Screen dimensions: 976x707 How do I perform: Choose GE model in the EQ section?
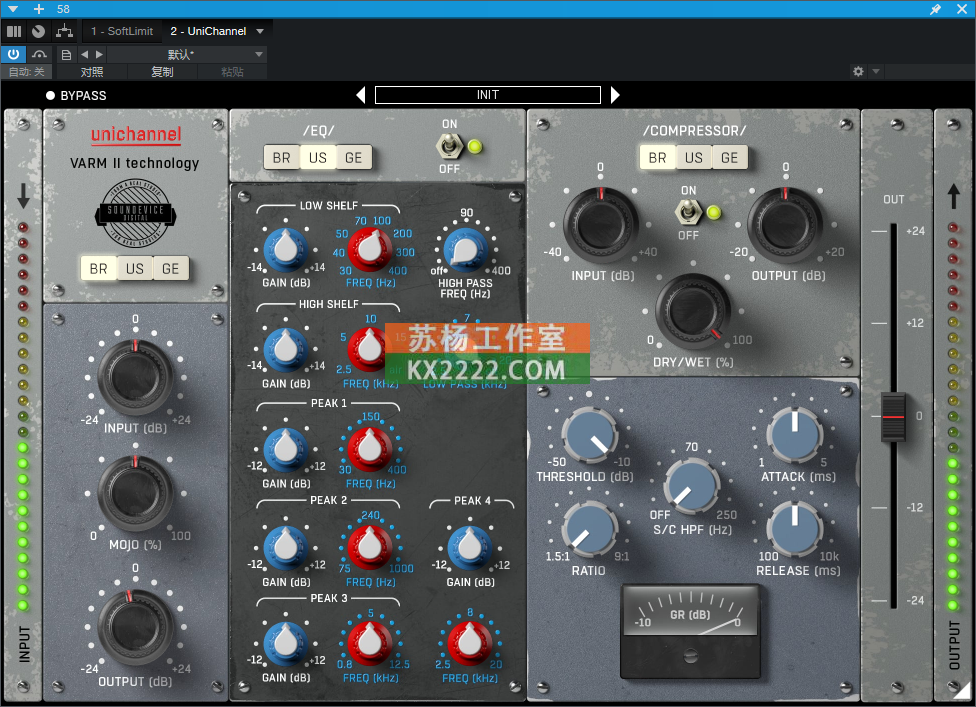[x=354, y=158]
